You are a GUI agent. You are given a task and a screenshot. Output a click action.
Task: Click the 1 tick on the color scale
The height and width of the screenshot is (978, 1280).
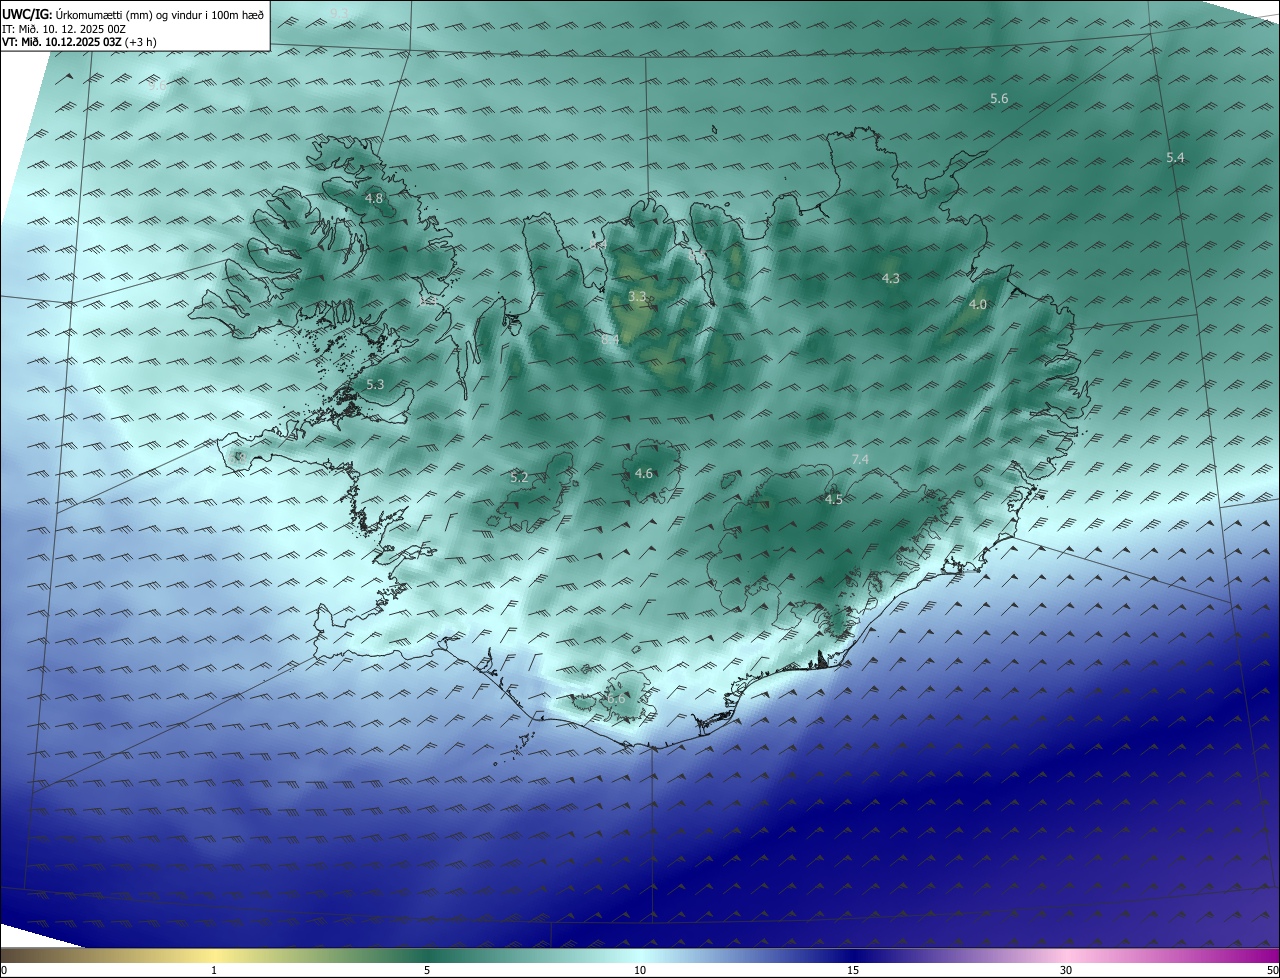214,970
